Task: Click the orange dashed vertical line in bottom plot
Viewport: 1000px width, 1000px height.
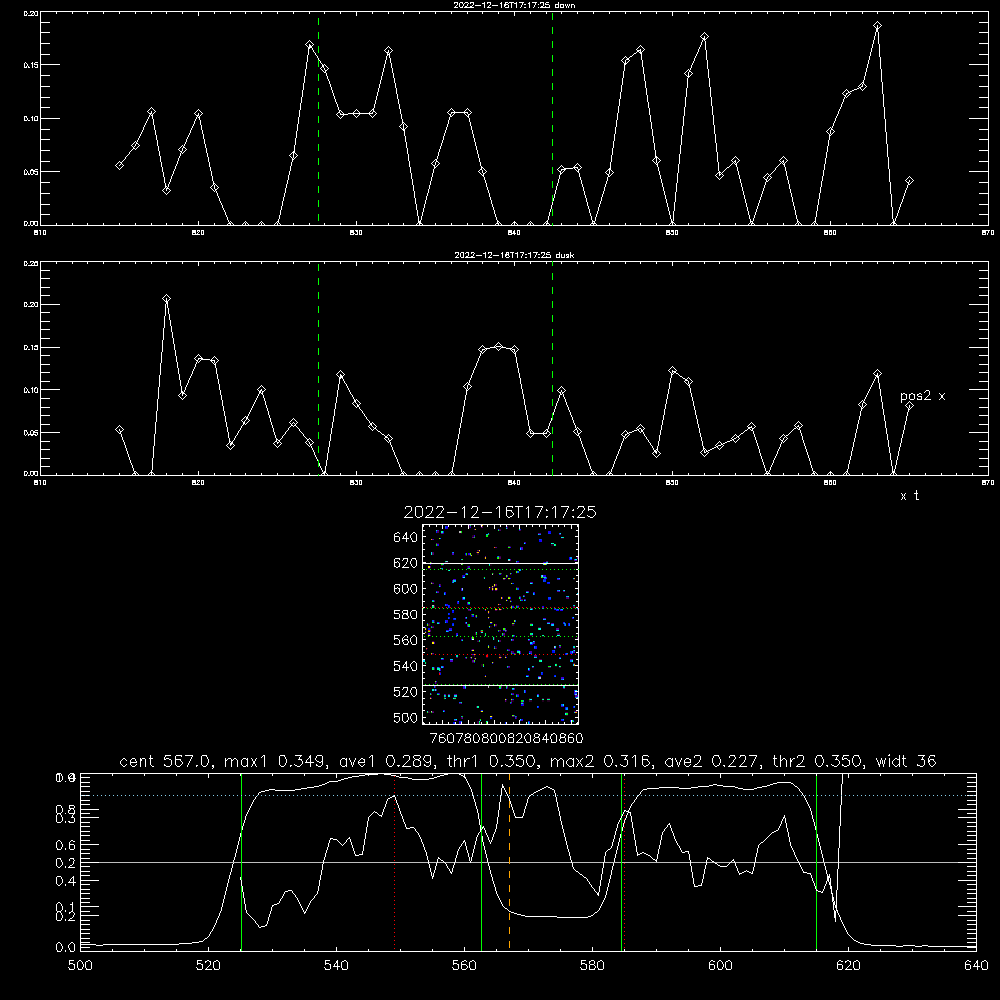Action: [509, 861]
